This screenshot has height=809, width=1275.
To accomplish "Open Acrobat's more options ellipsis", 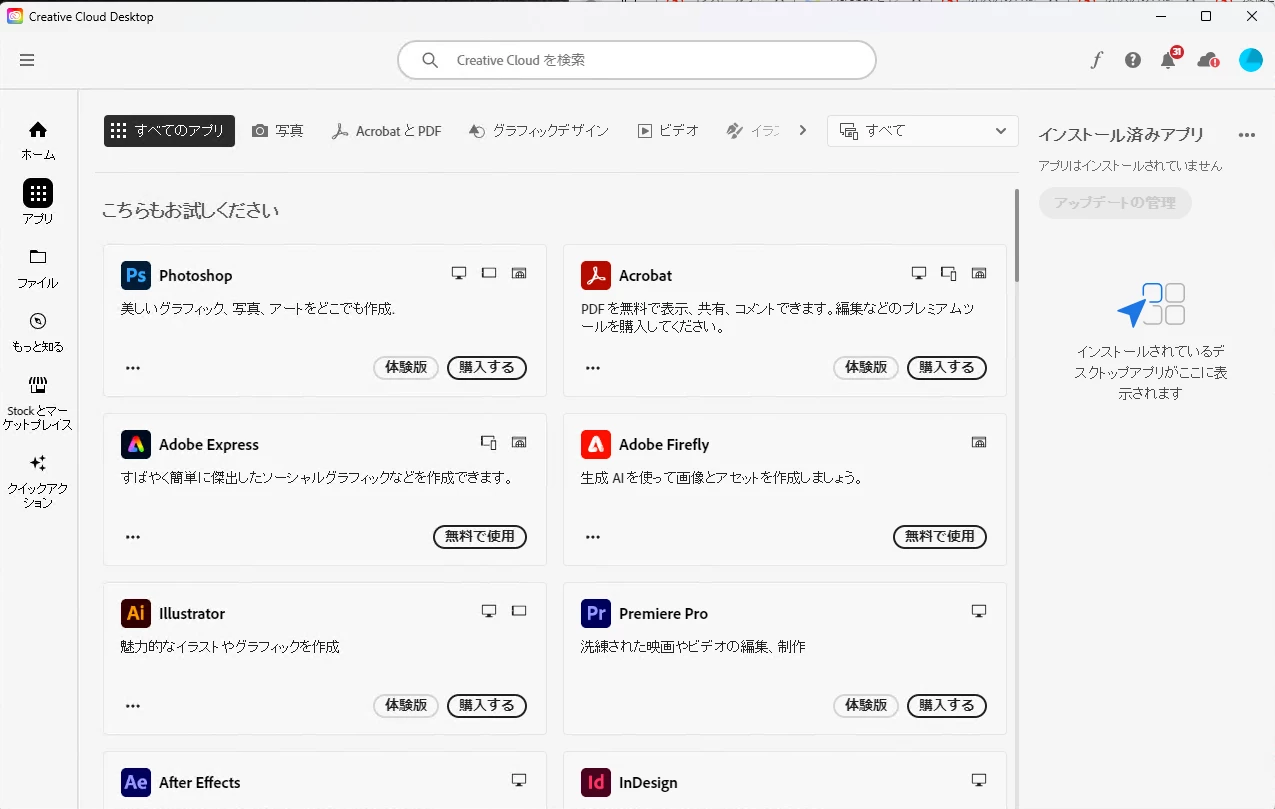I will 593,368.
